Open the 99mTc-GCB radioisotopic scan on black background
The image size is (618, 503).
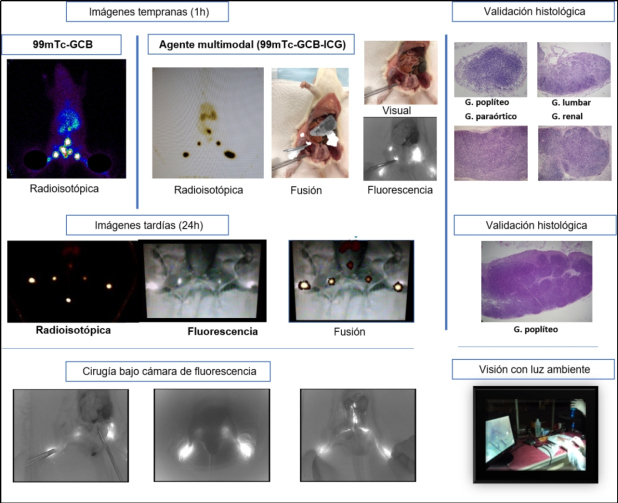(66, 117)
